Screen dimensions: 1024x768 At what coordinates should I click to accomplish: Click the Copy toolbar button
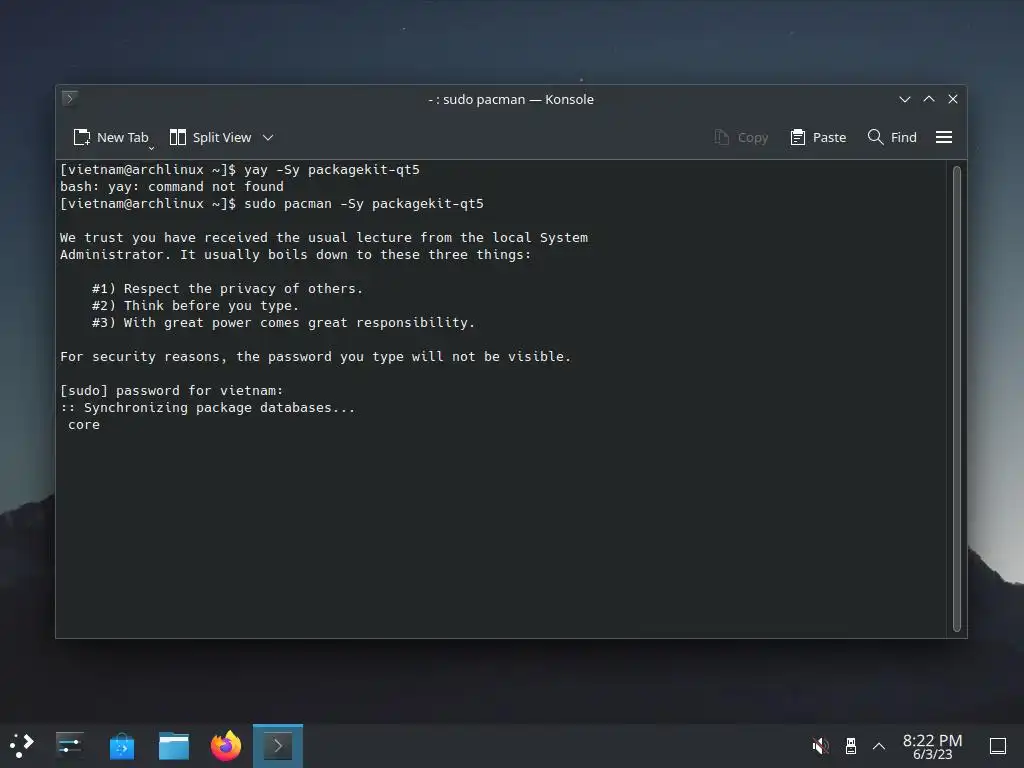(x=741, y=138)
